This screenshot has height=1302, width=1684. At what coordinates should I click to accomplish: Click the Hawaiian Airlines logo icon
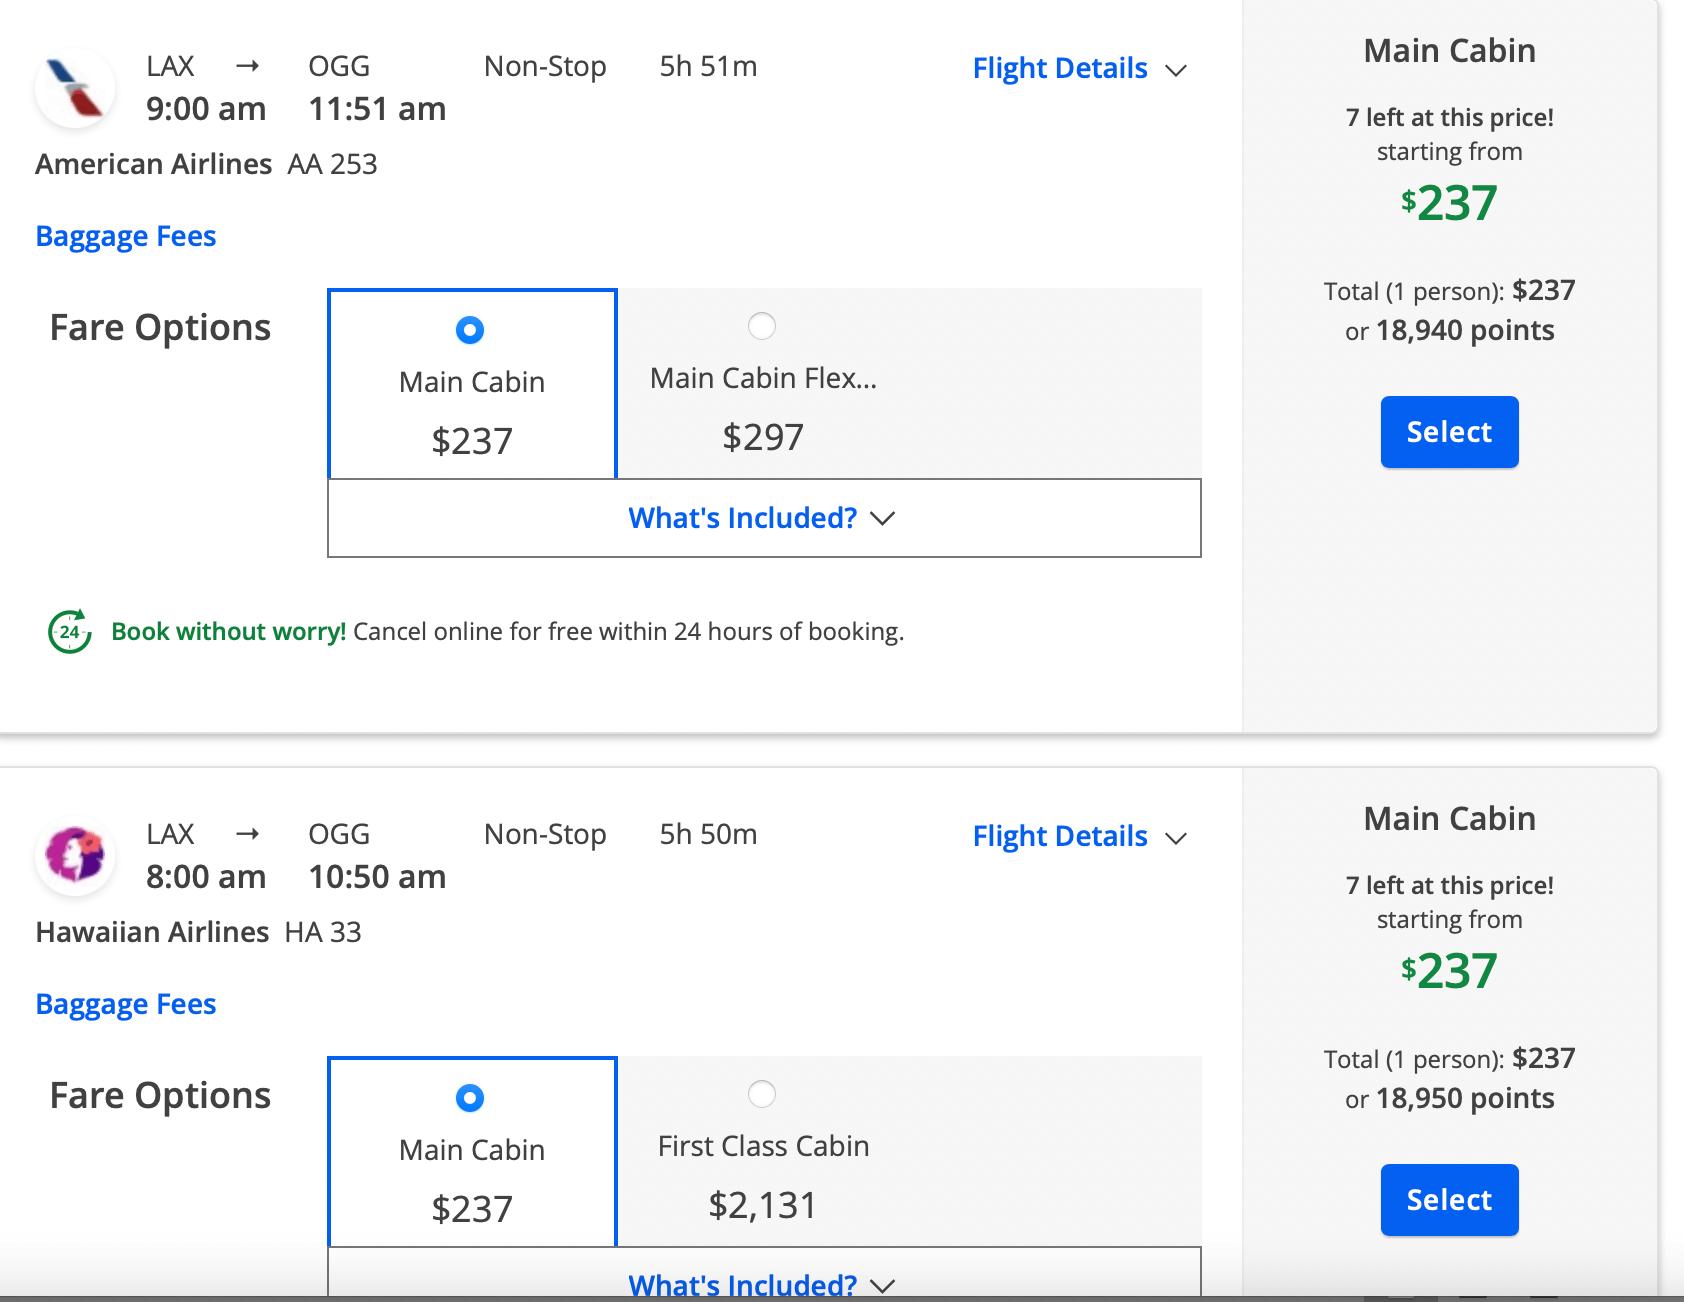tap(75, 855)
